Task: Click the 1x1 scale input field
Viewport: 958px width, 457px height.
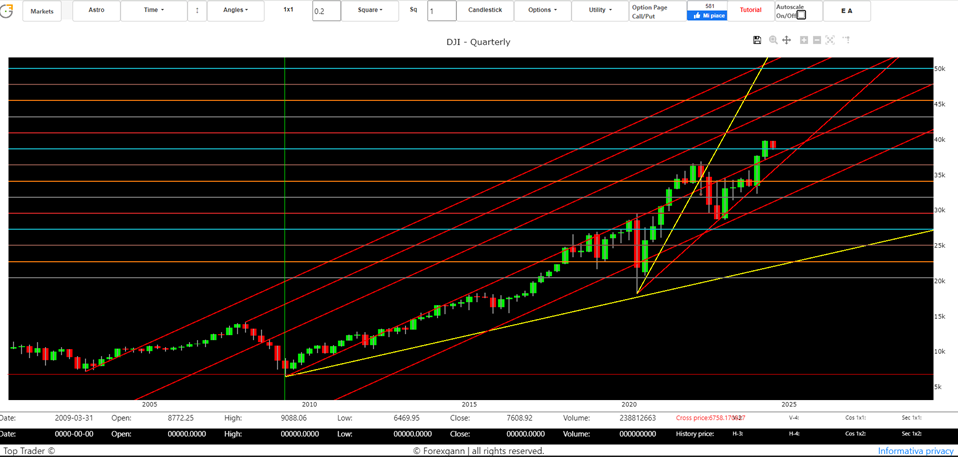Action: [x=326, y=11]
